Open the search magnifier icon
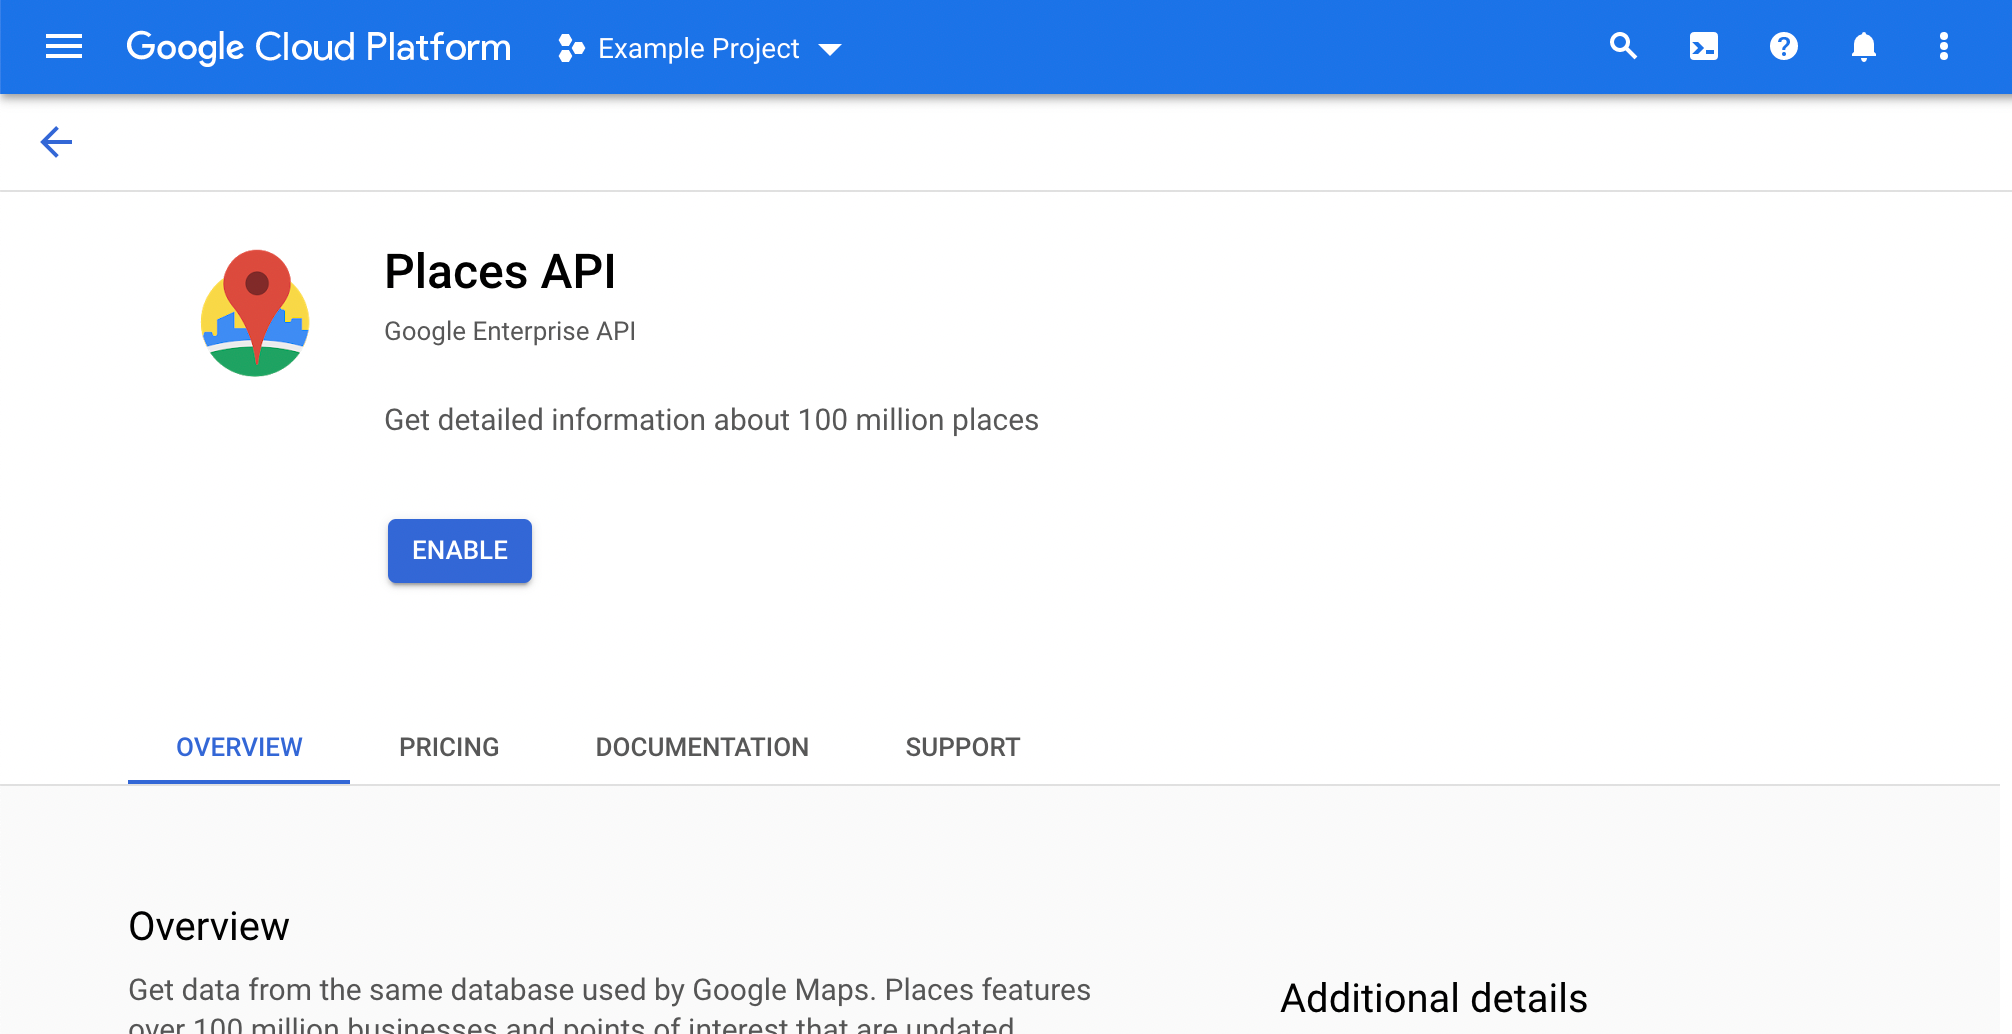Image resolution: width=2012 pixels, height=1034 pixels. (1623, 46)
